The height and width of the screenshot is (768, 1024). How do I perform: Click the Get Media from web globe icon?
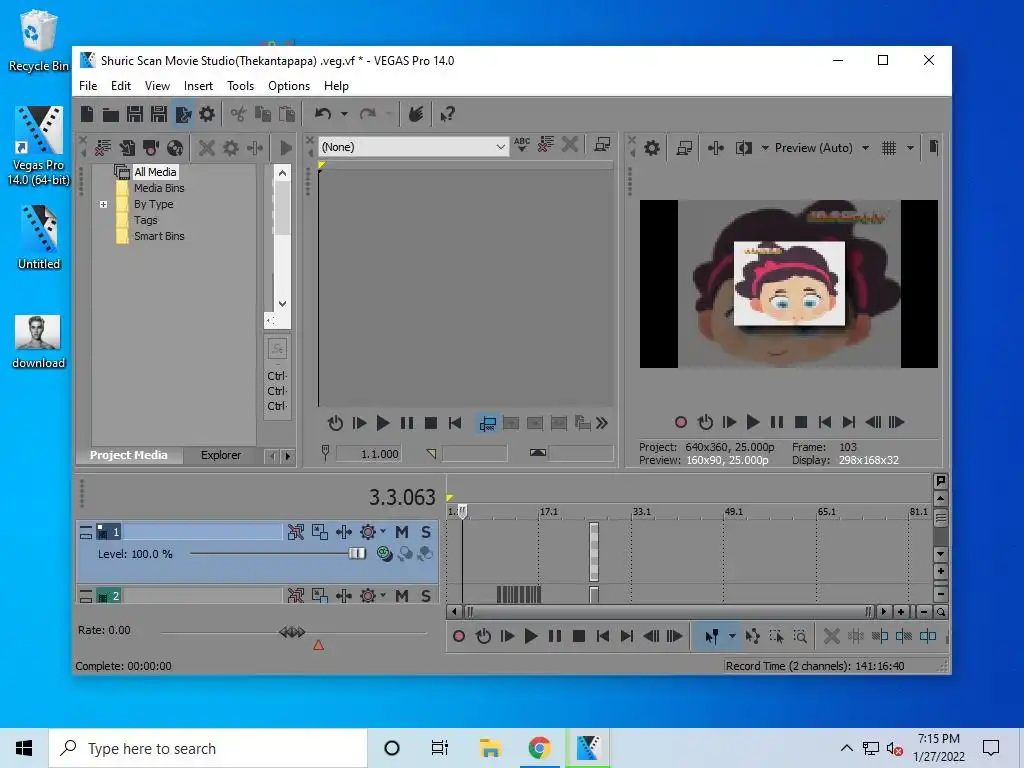coord(175,148)
